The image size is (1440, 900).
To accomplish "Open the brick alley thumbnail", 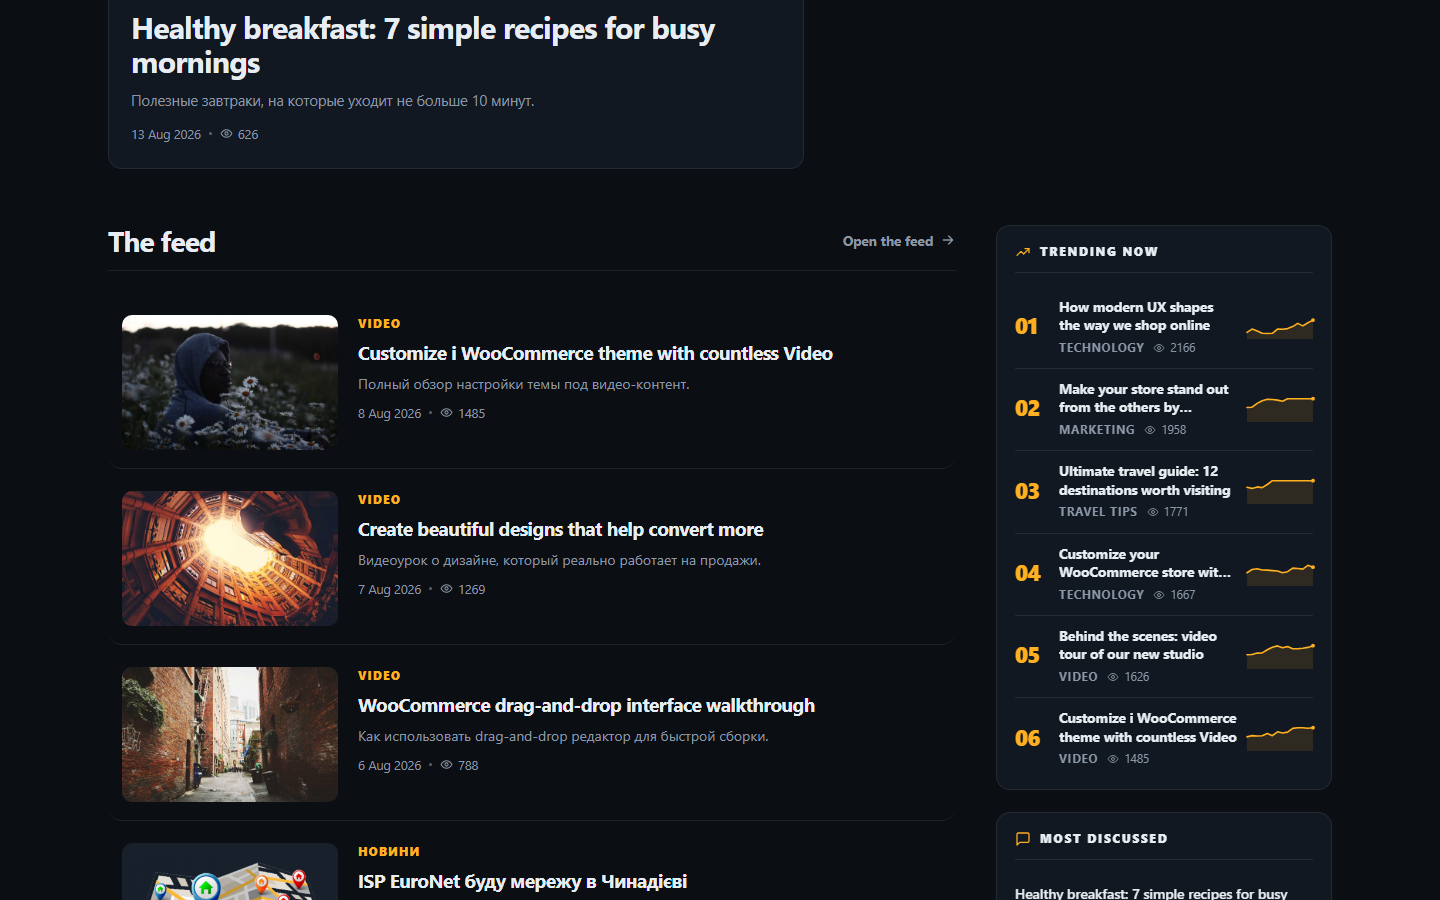I will click(x=230, y=734).
